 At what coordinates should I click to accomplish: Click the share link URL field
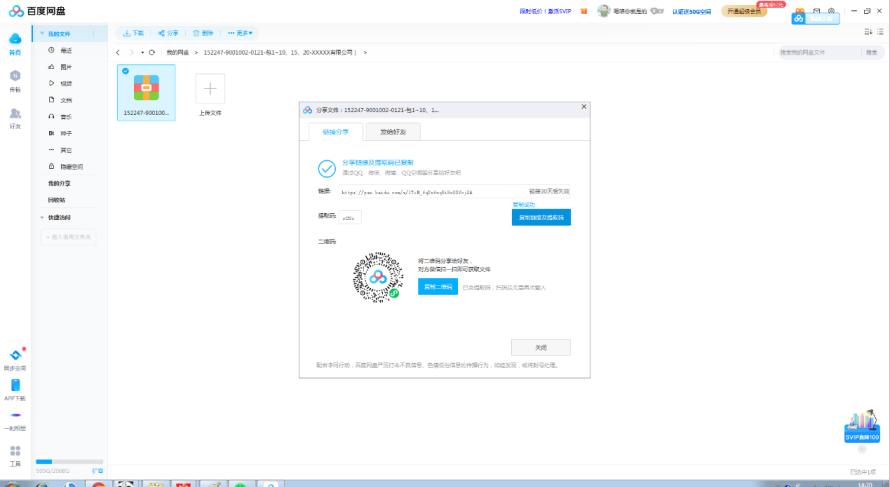tap(431, 192)
